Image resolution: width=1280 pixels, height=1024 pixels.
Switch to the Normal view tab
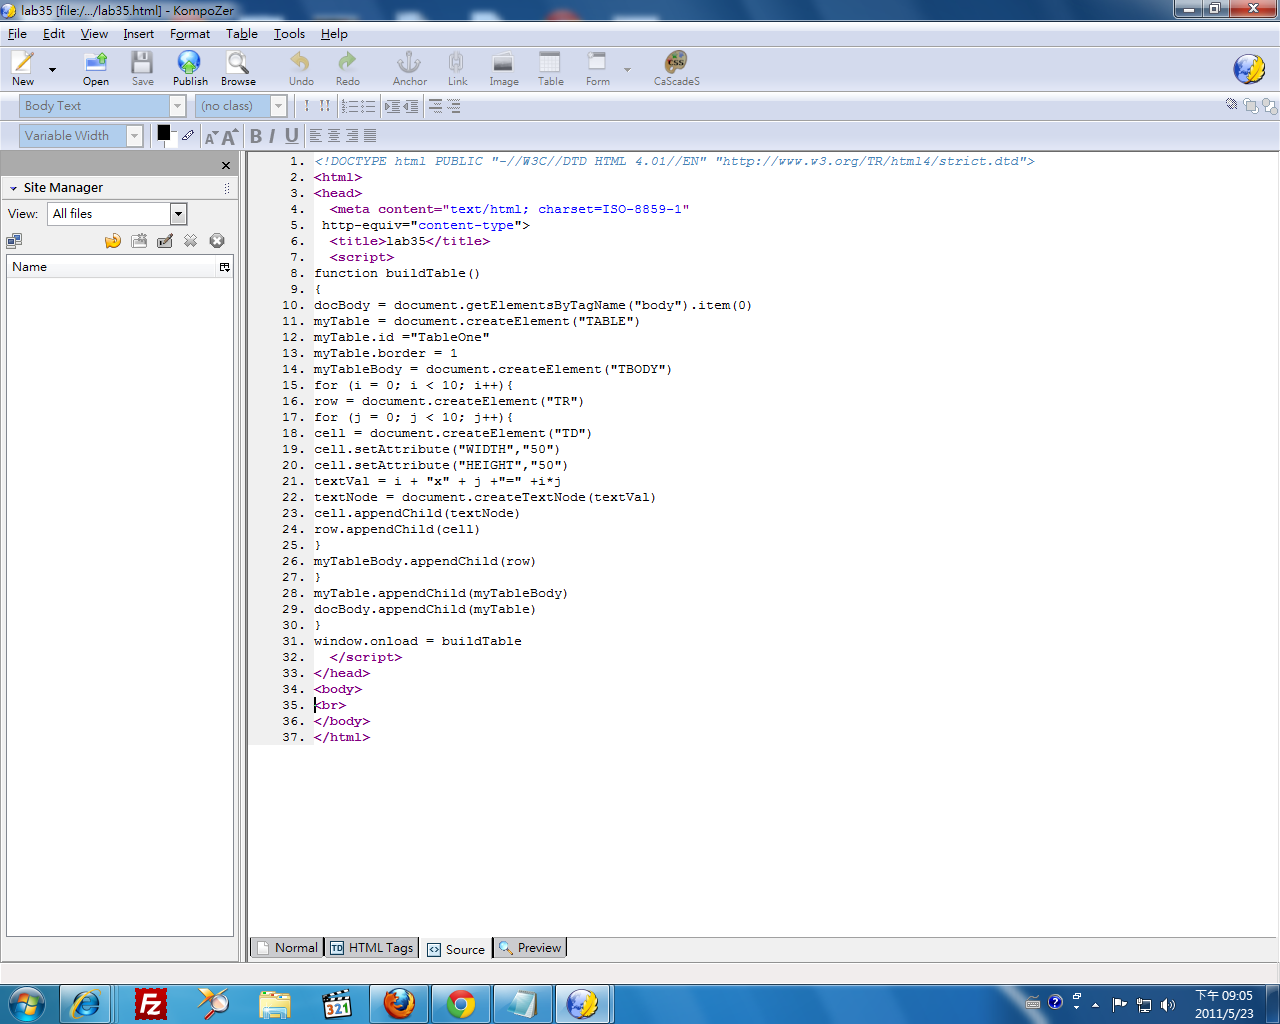287,948
